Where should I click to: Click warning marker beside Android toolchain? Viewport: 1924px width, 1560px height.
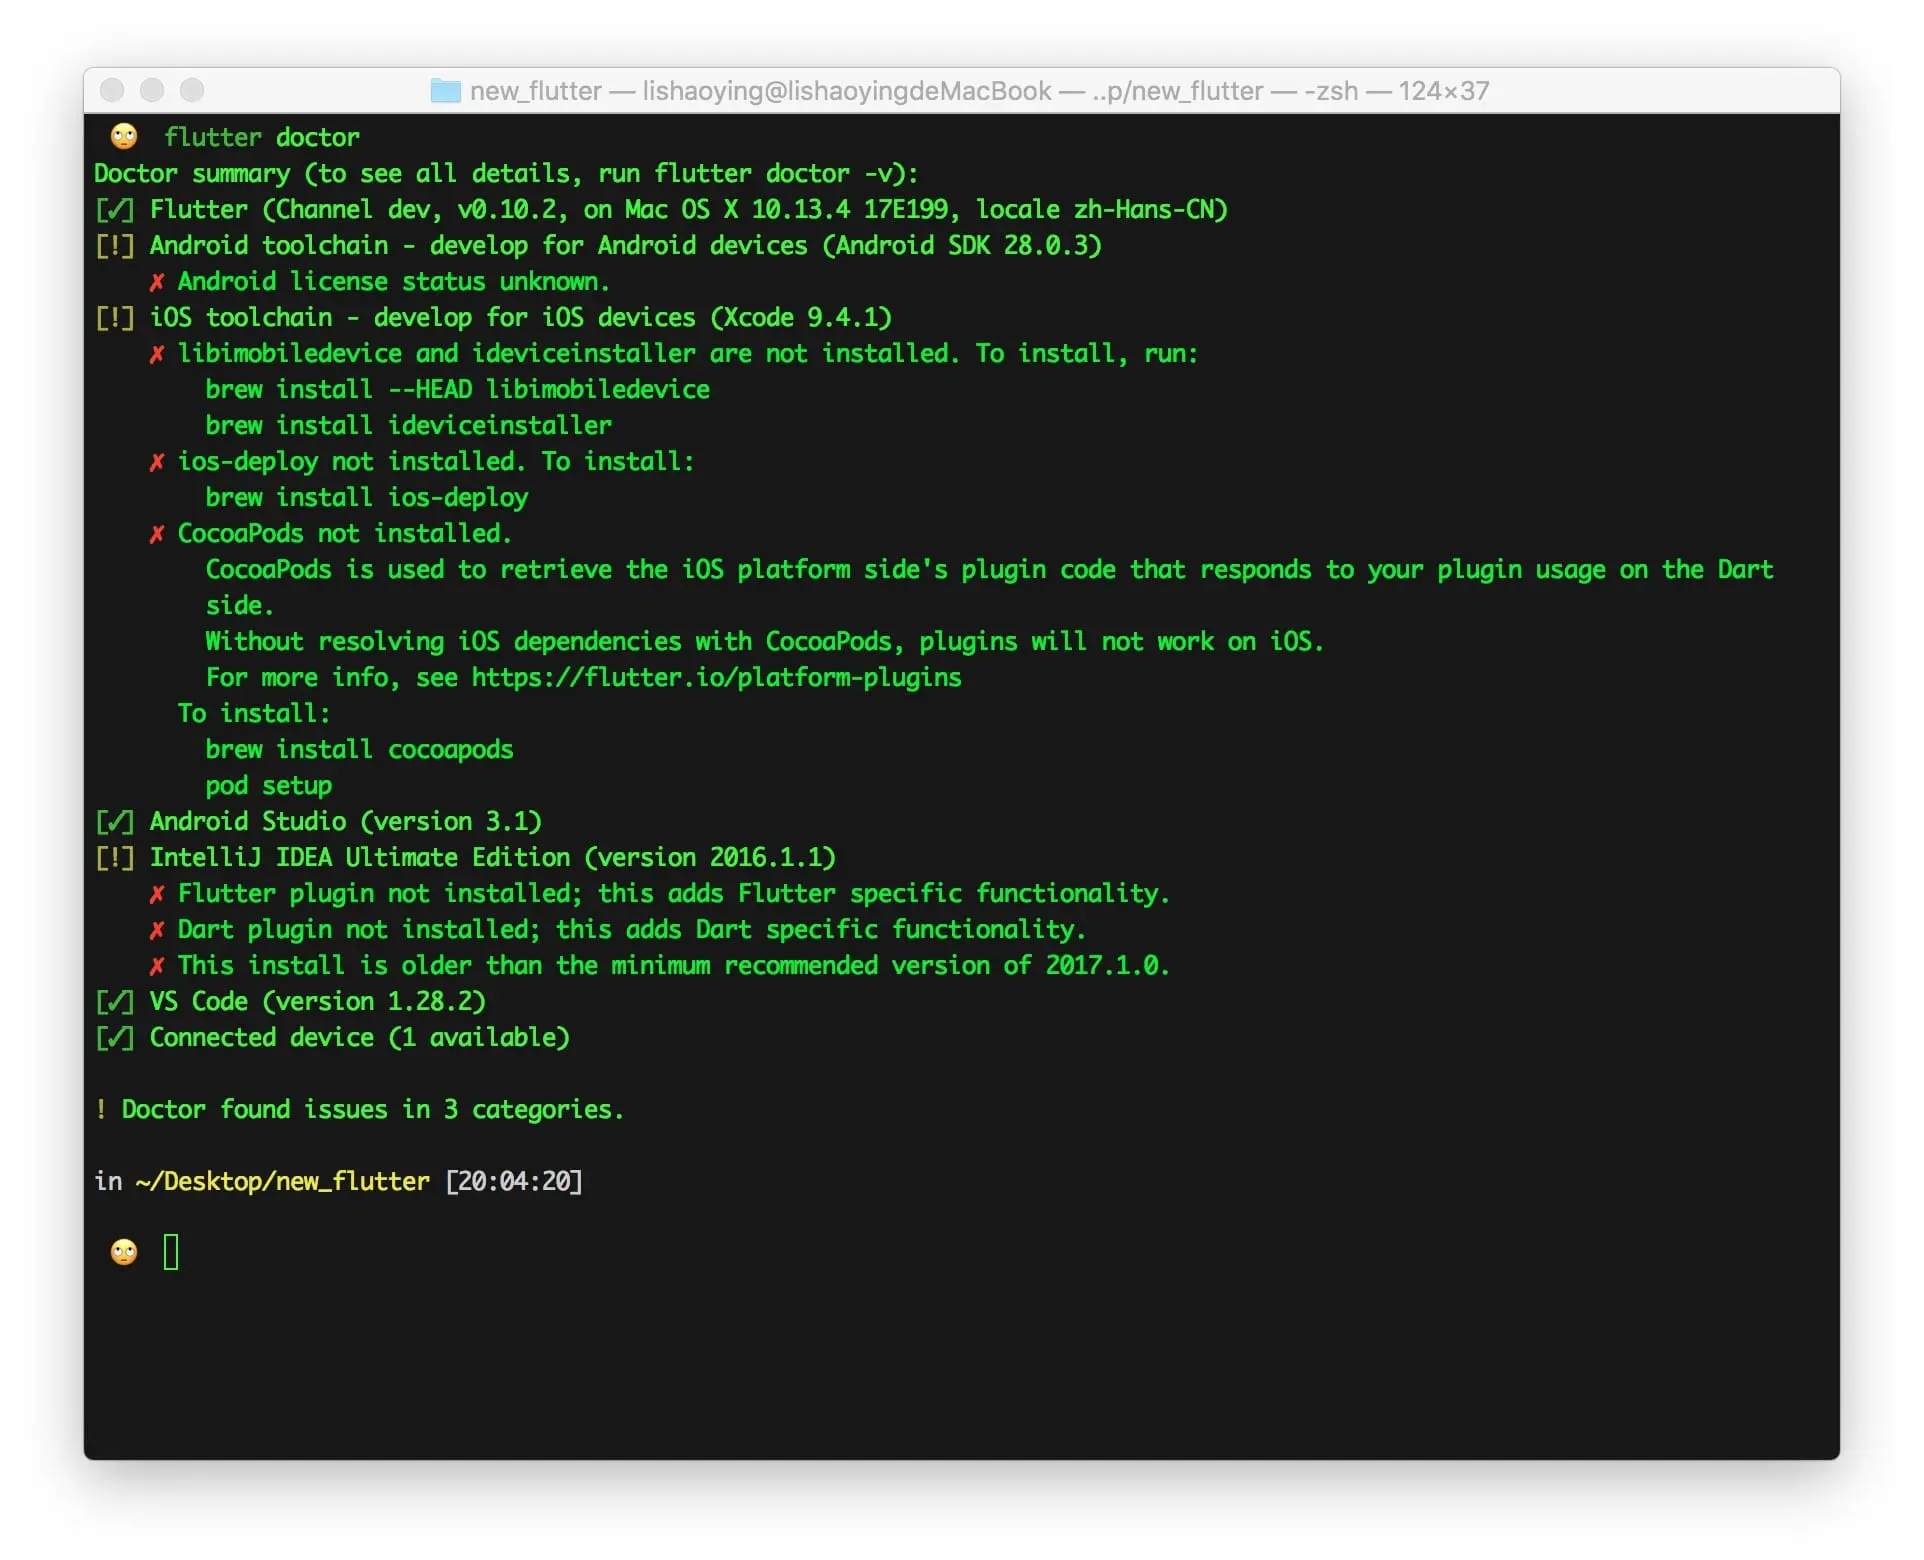tap(115, 246)
